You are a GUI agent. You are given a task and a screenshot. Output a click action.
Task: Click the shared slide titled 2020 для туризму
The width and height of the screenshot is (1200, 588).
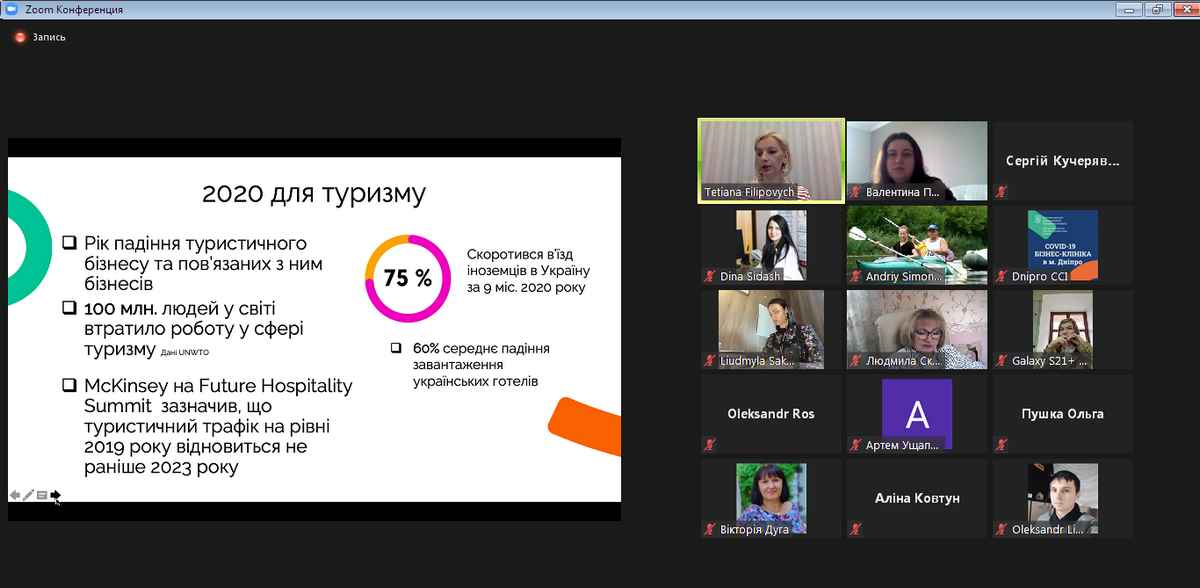tap(314, 330)
